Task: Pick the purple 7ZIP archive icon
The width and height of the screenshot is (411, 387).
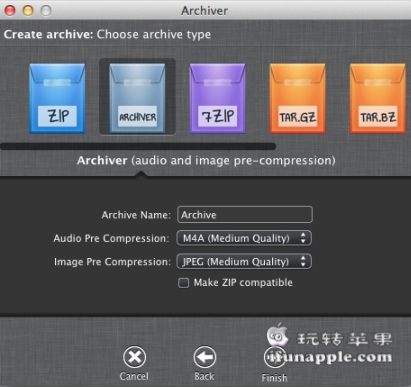Action: click(x=217, y=98)
